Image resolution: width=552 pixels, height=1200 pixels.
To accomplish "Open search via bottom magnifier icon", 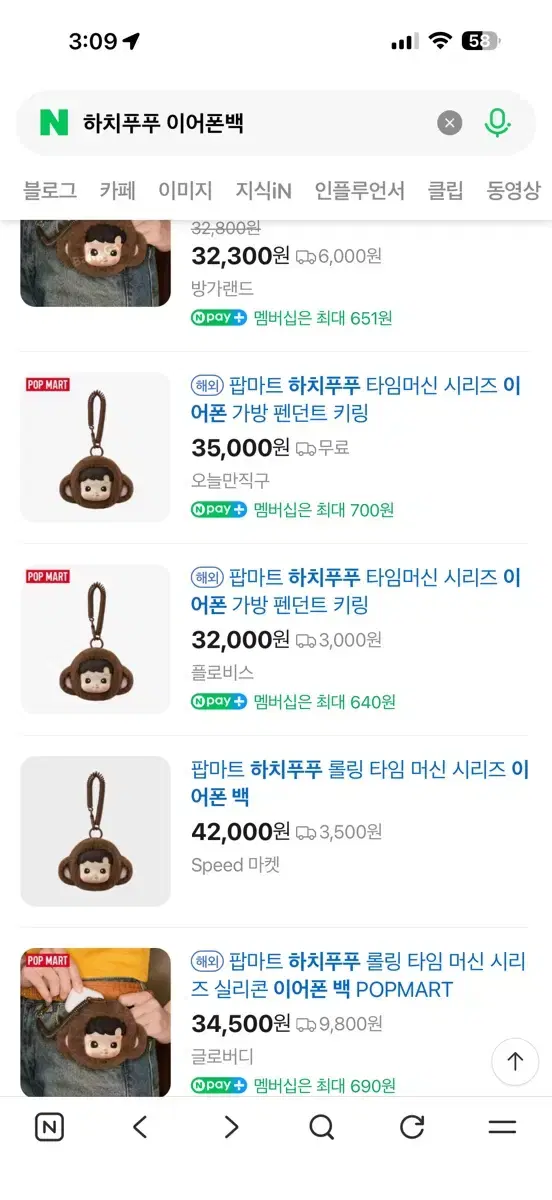I will [x=321, y=1127].
